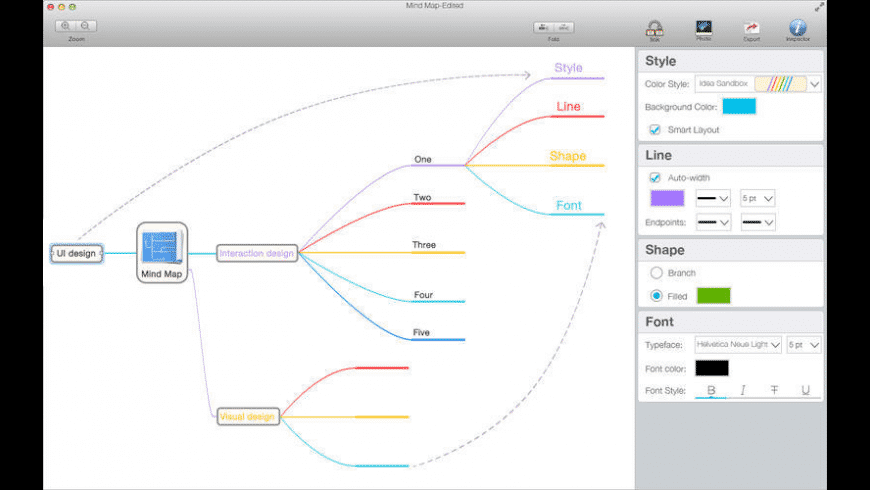The image size is (870, 490).
Task: Open the line style dropdown
Action: pyautogui.click(x=713, y=198)
